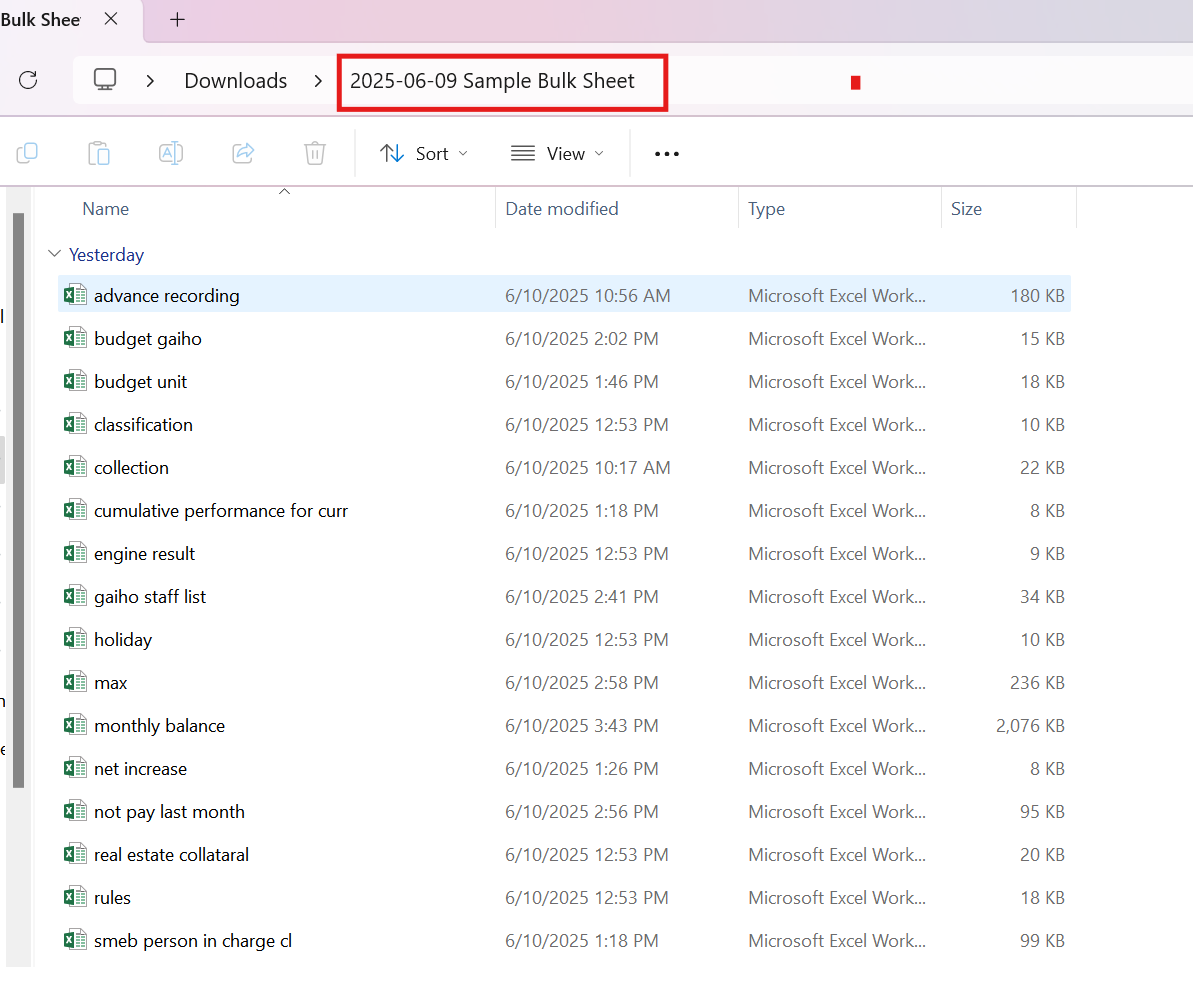This screenshot has height=981, width=1193.
Task: Open a new tab with plus button
Action: 177,20
